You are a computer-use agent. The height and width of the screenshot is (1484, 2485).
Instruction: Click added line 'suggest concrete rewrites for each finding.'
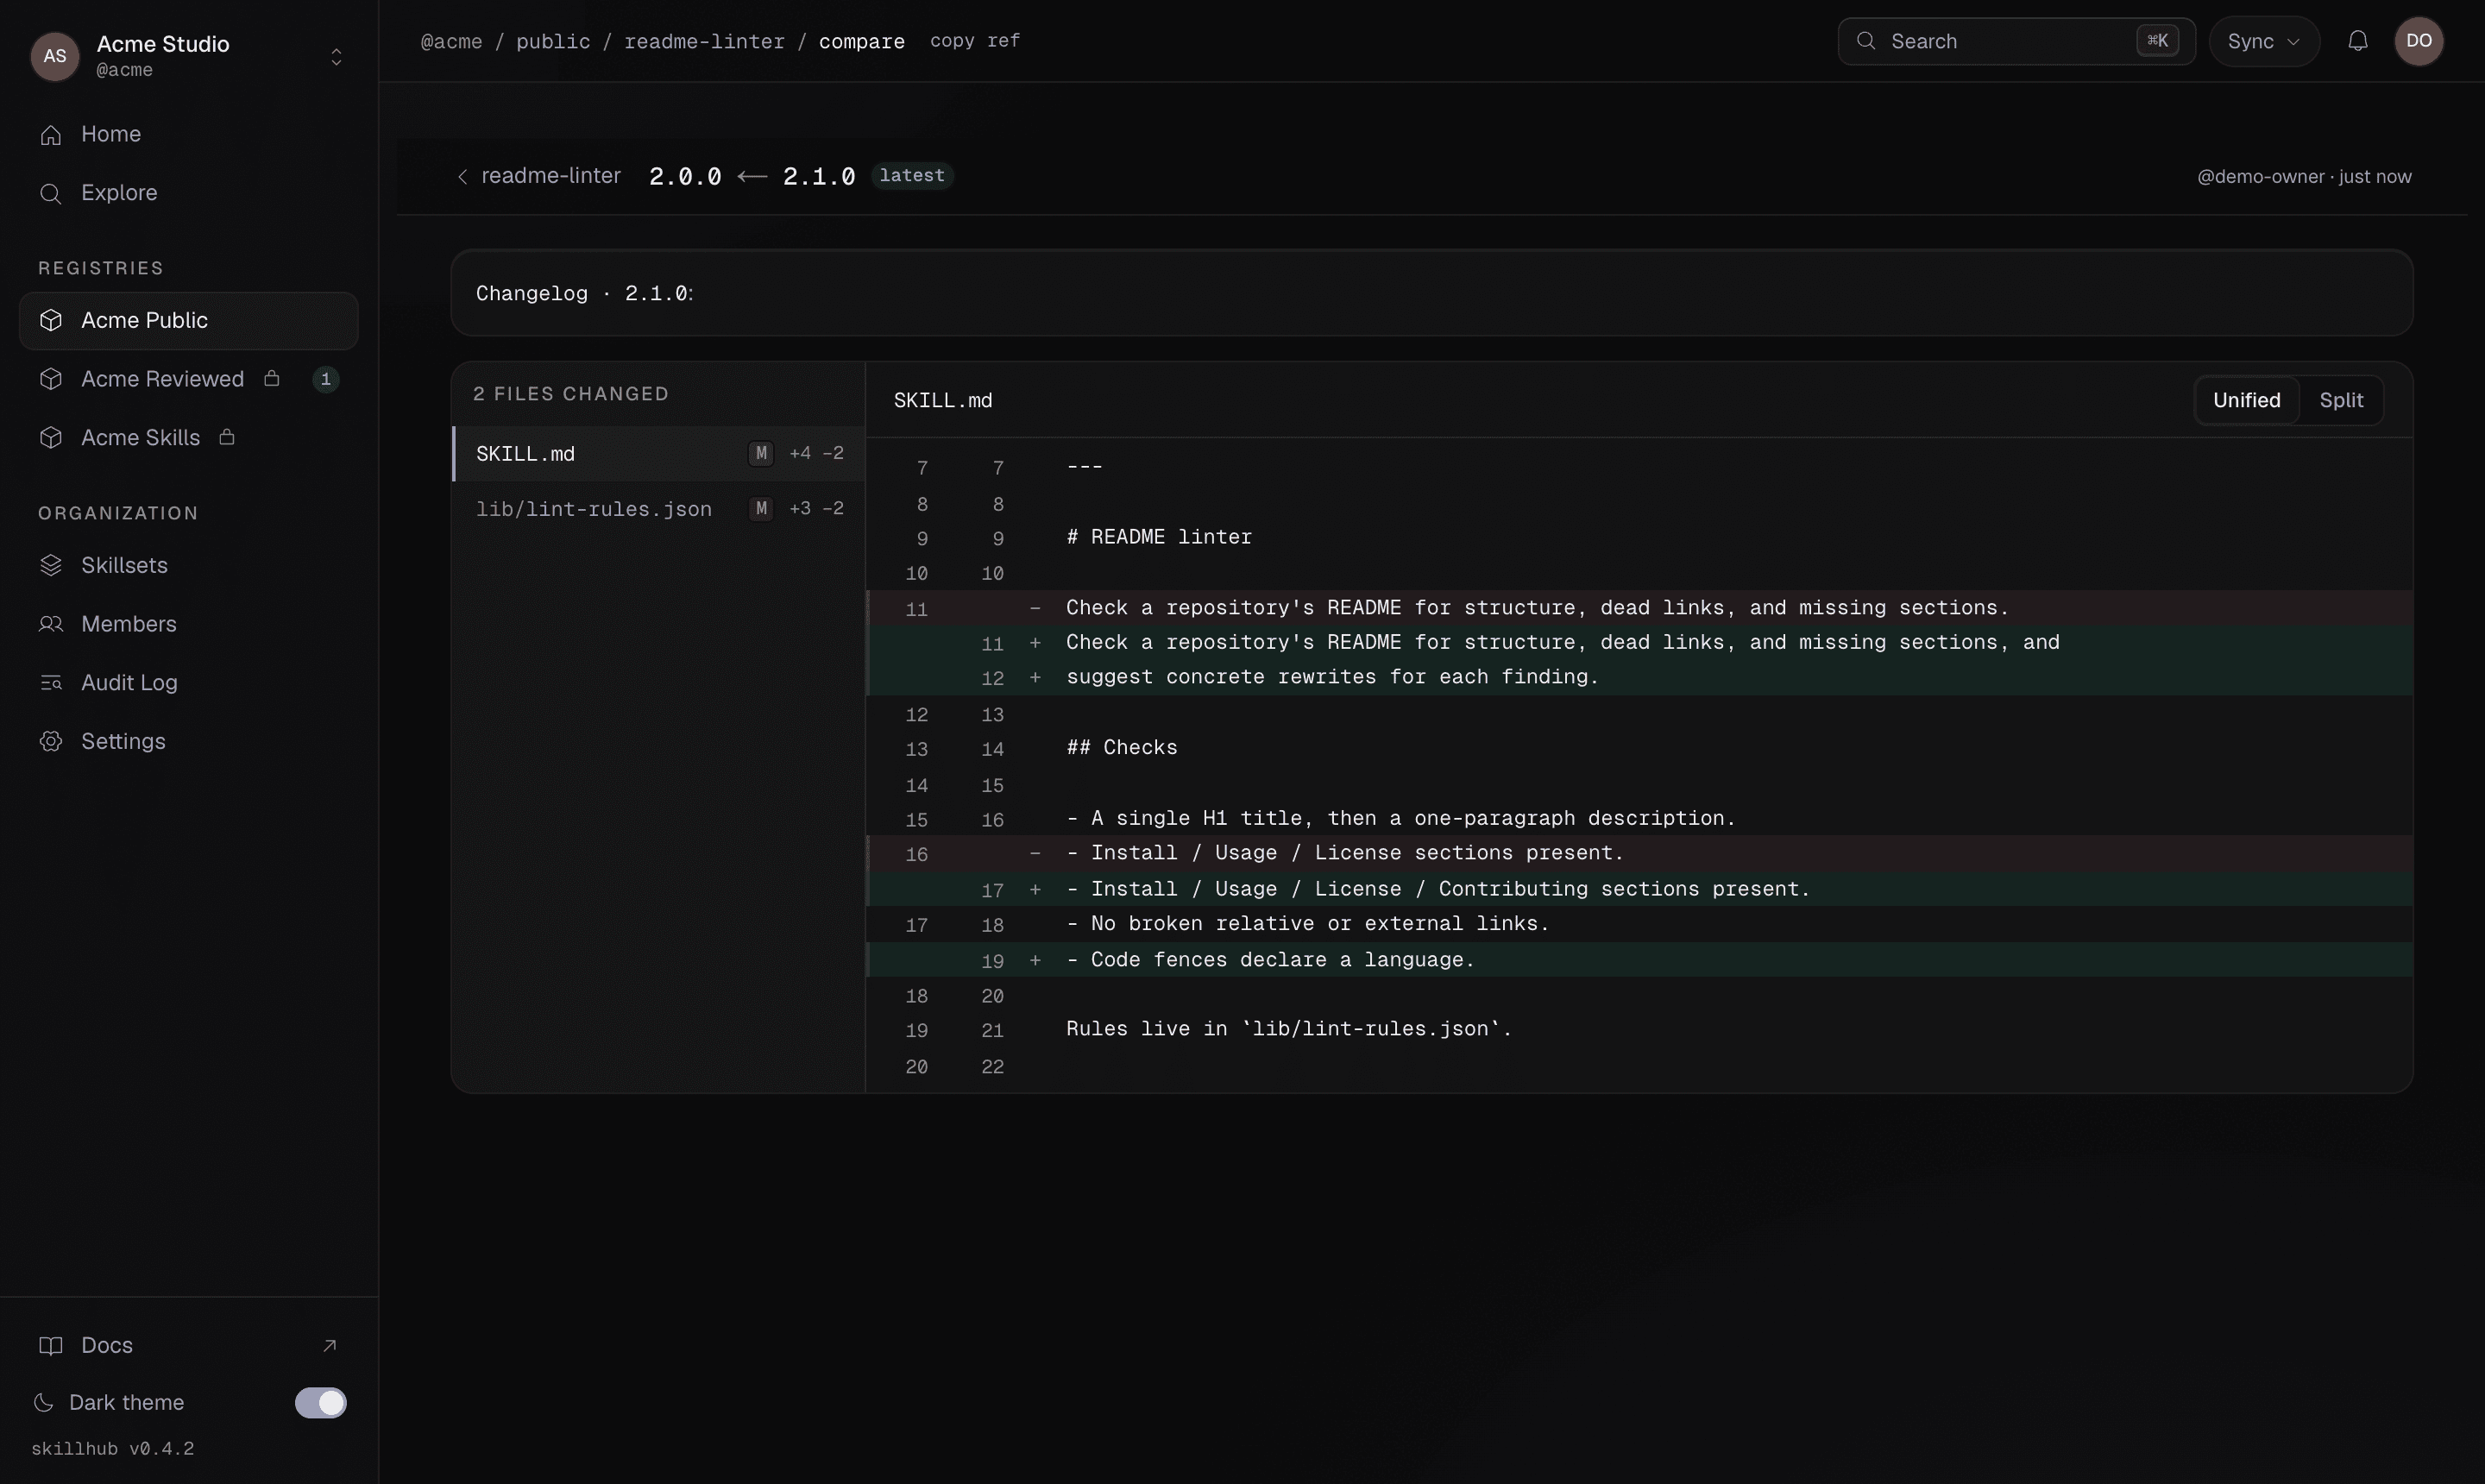tap(1639, 677)
